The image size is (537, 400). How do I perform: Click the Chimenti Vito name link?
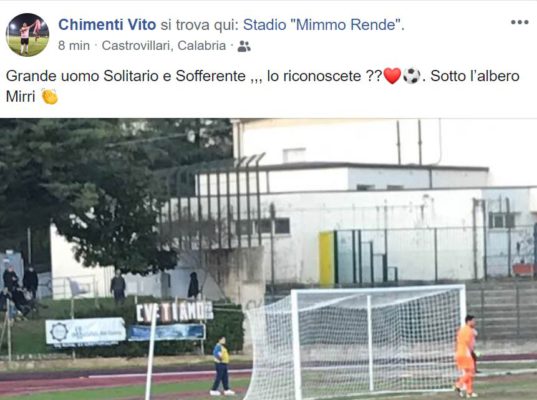point(107,25)
